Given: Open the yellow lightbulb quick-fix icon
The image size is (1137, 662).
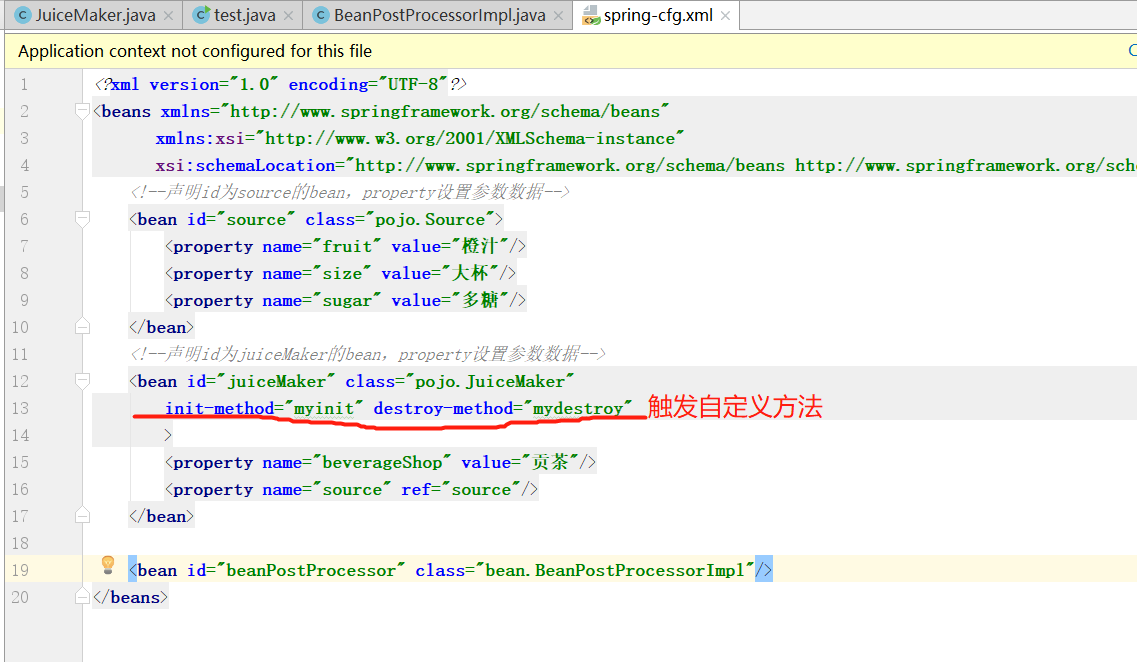Looking at the screenshot, I should [x=108, y=565].
